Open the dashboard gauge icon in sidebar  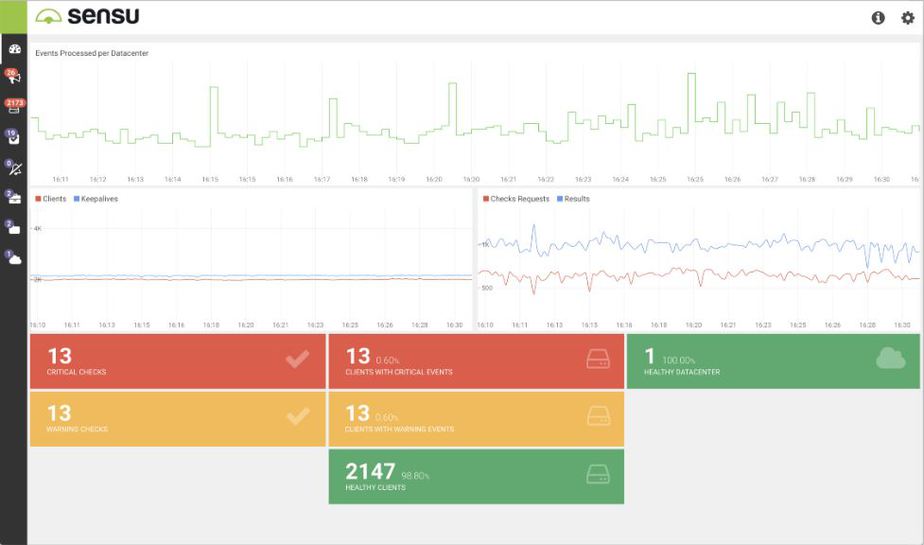(15, 49)
